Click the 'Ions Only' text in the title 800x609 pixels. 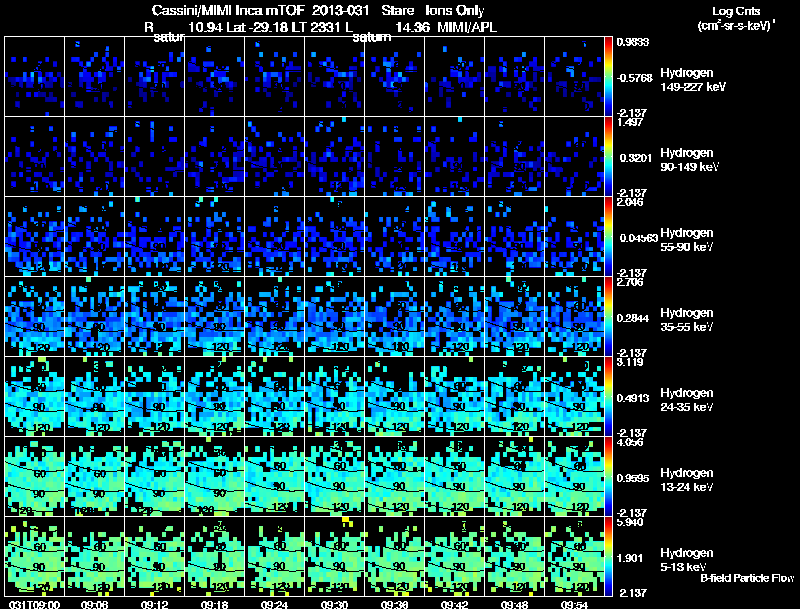point(455,11)
